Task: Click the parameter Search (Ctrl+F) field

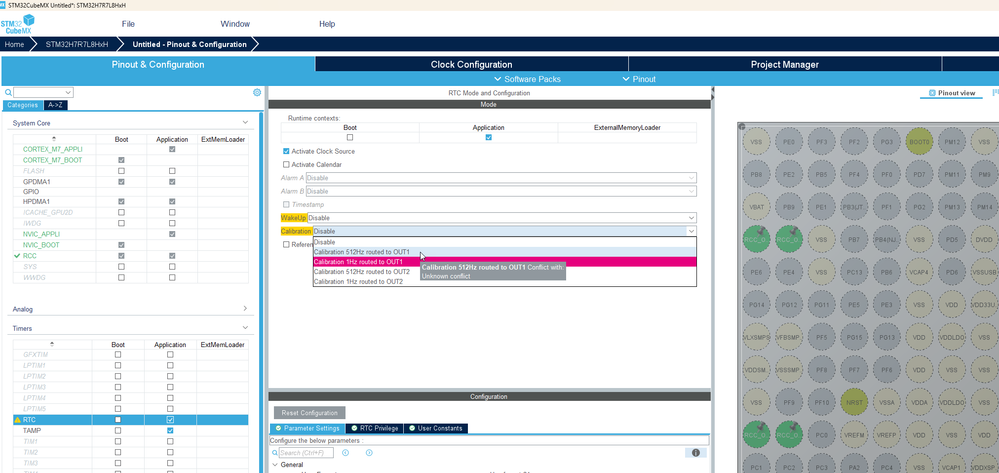Action: pyautogui.click(x=306, y=453)
